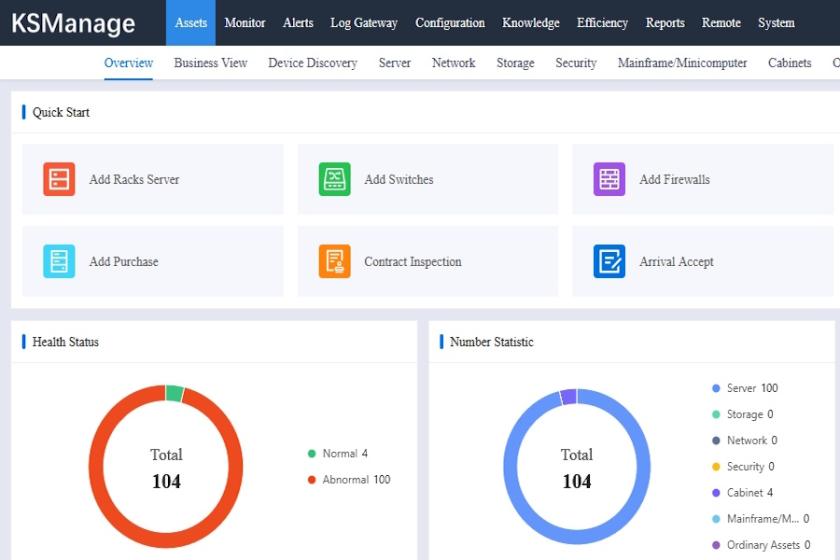840x560 pixels.
Task: Open the Log Gateway menu
Action: (364, 23)
